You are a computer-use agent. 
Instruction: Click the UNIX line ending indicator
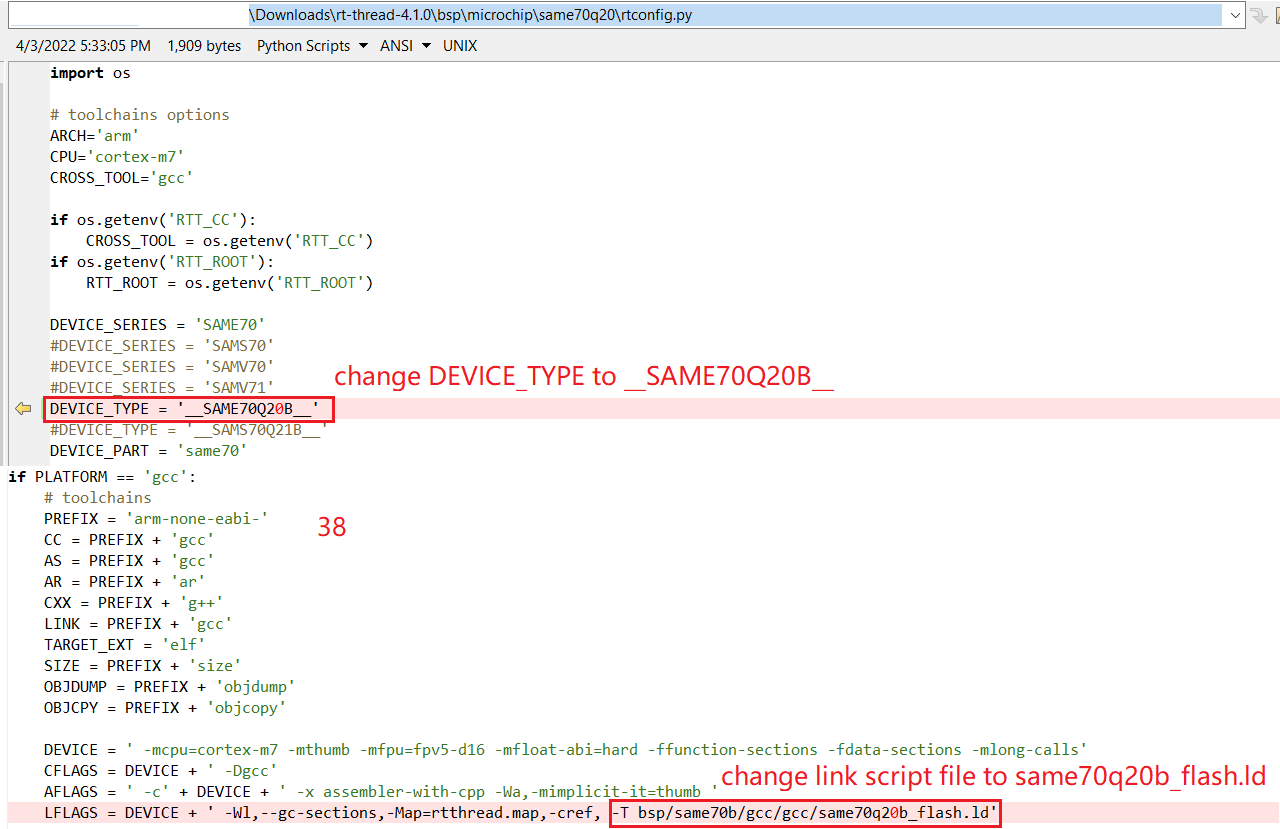460,46
